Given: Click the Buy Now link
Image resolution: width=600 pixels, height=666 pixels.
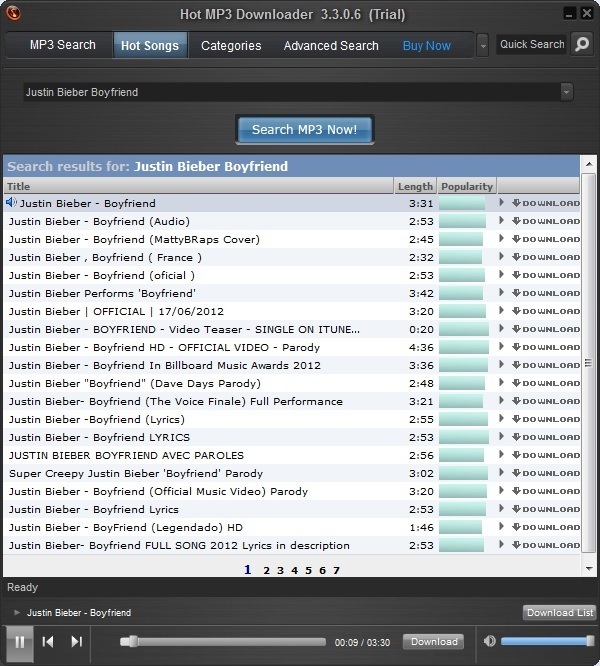Looking at the screenshot, I should [x=426, y=45].
